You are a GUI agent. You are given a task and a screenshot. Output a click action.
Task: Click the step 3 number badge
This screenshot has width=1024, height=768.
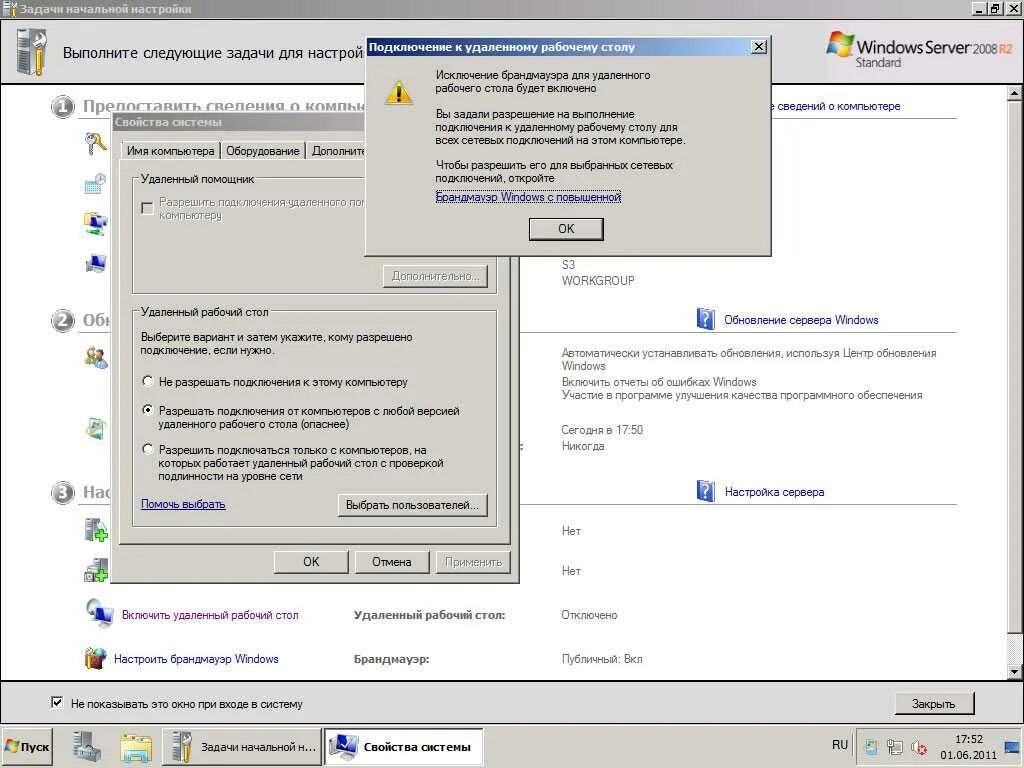(62, 492)
